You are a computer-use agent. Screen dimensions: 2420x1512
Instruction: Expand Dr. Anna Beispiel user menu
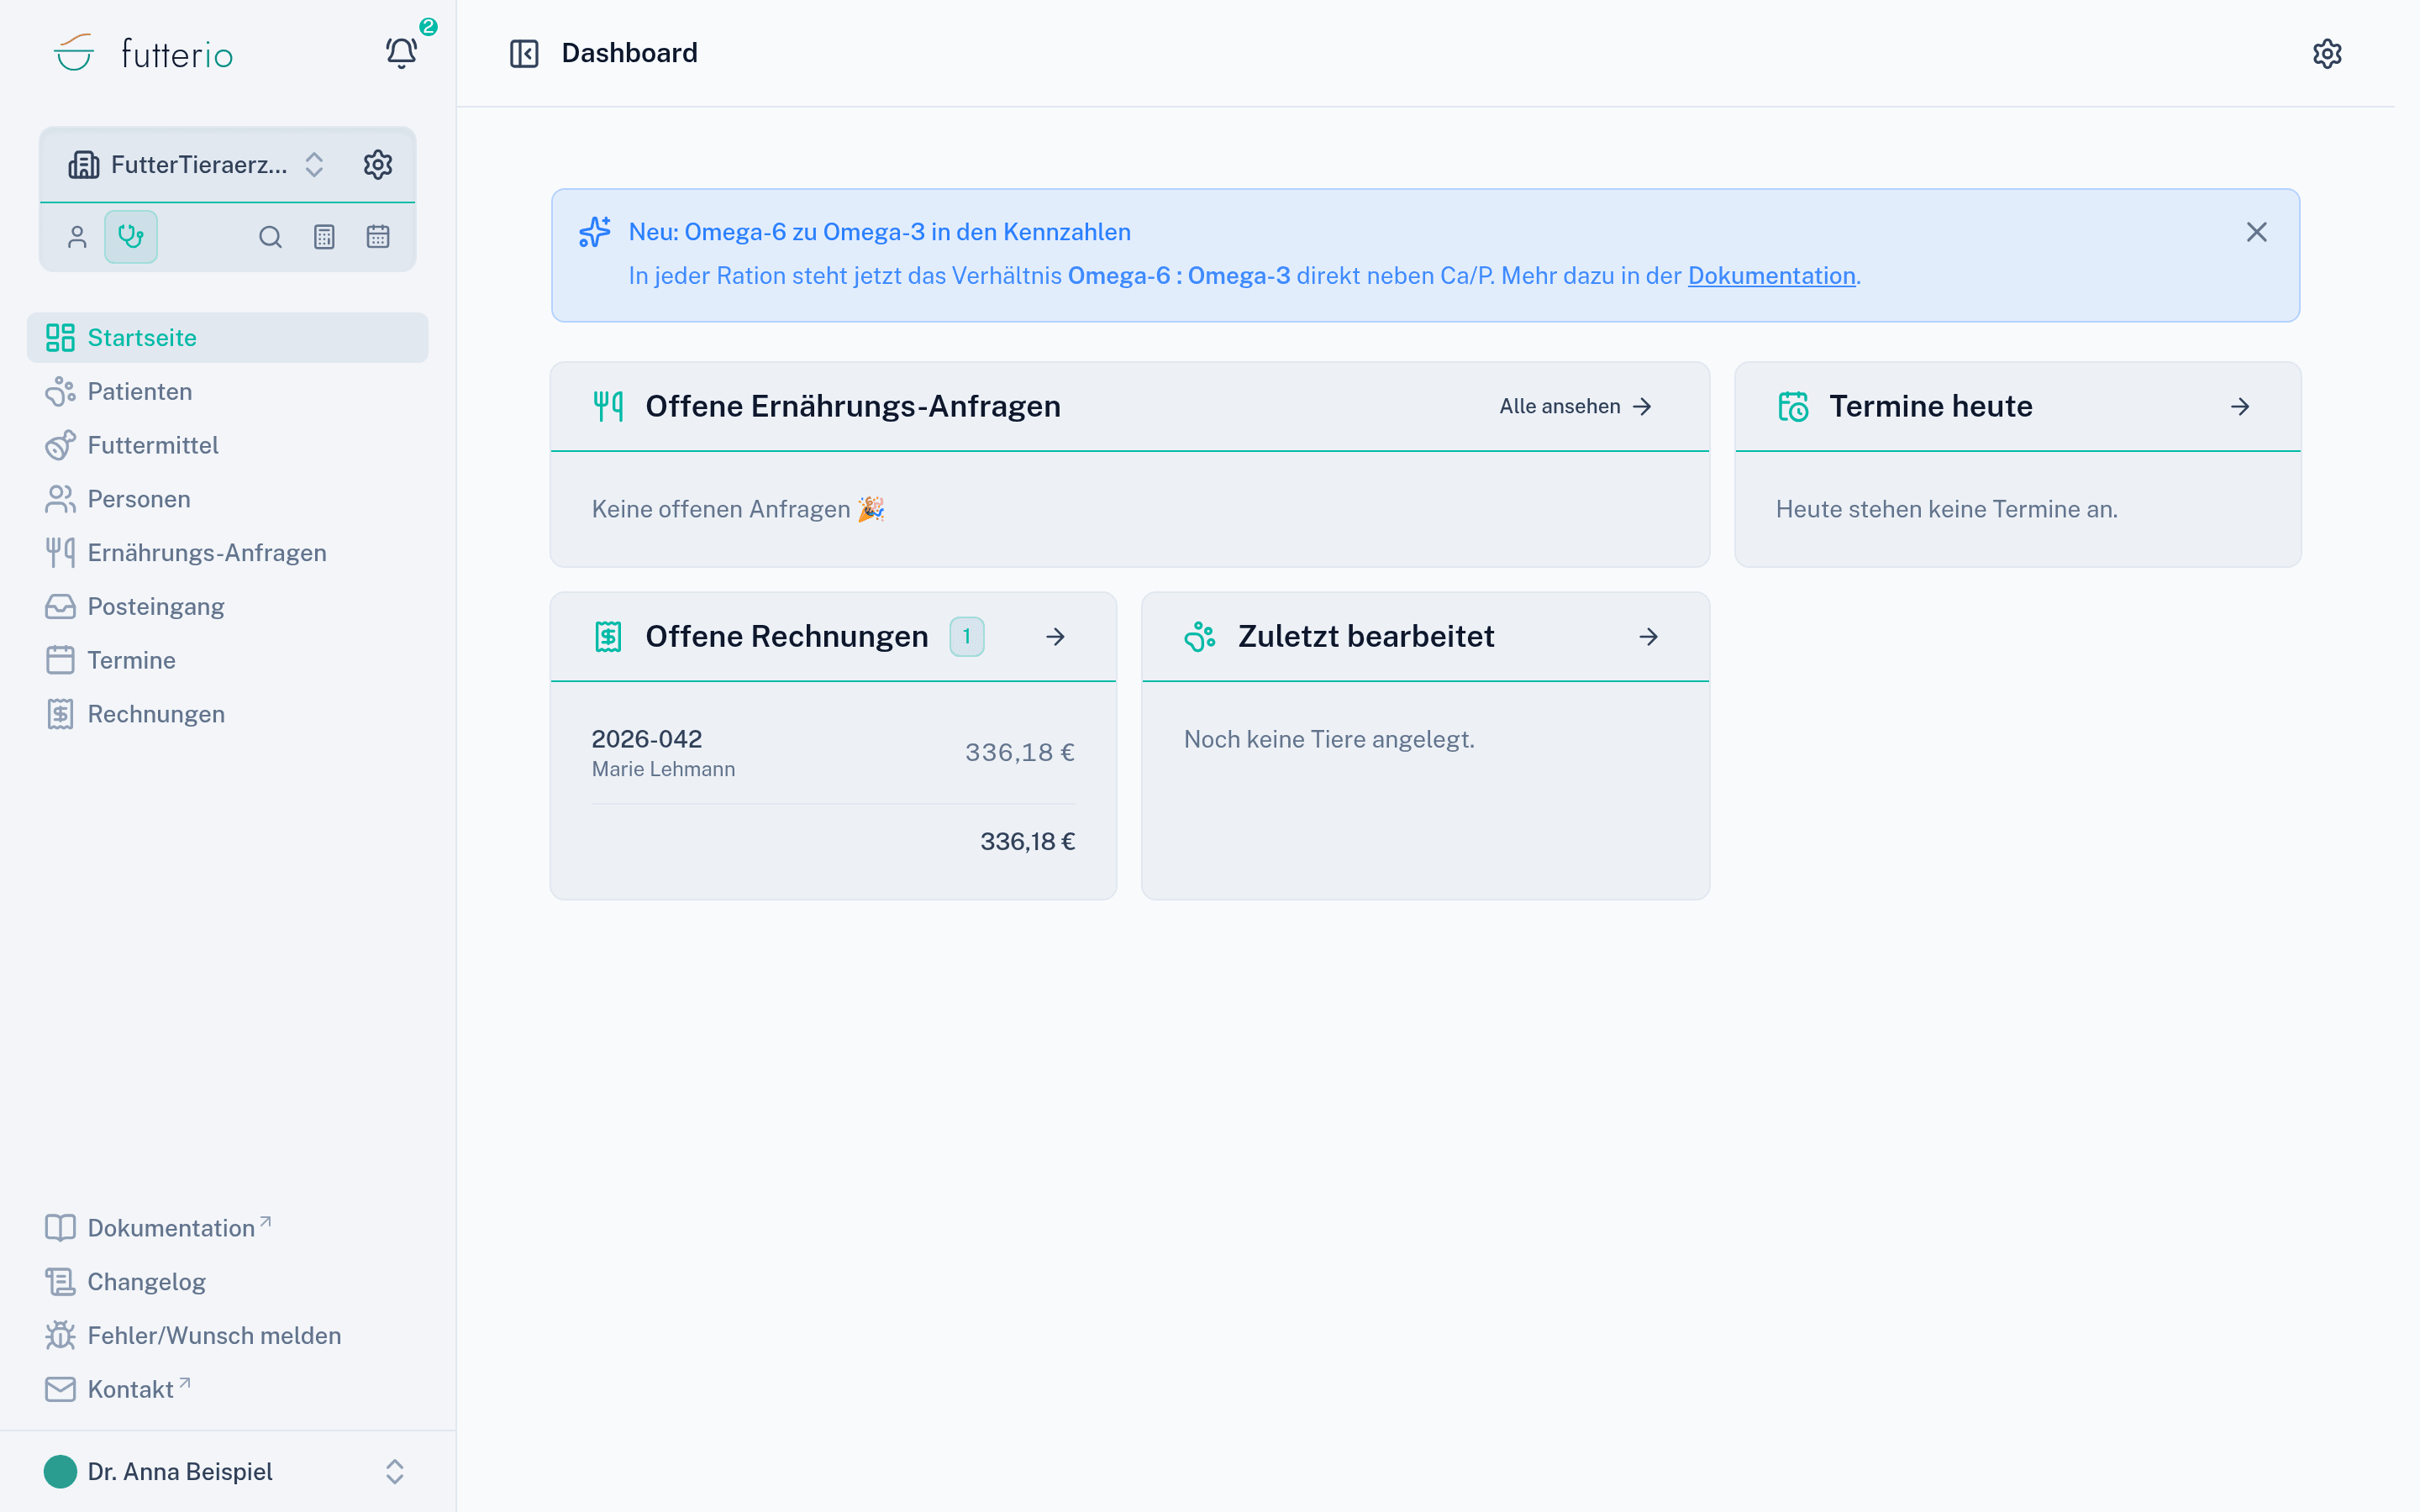(228, 1471)
